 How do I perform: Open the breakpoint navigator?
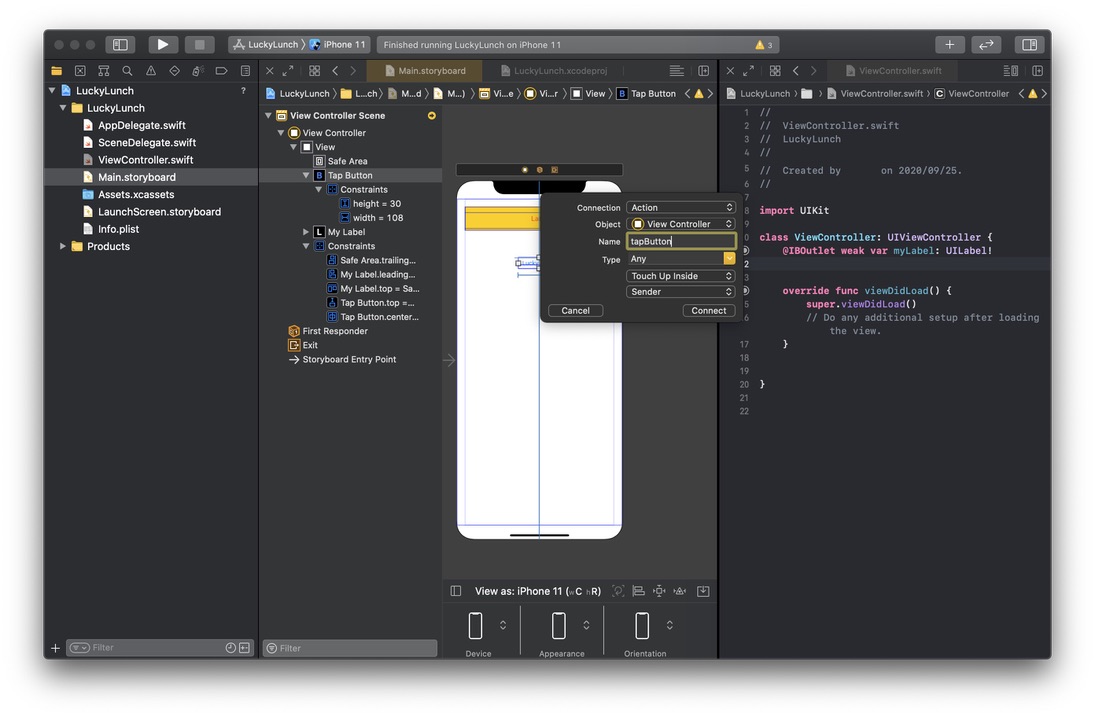(221, 71)
